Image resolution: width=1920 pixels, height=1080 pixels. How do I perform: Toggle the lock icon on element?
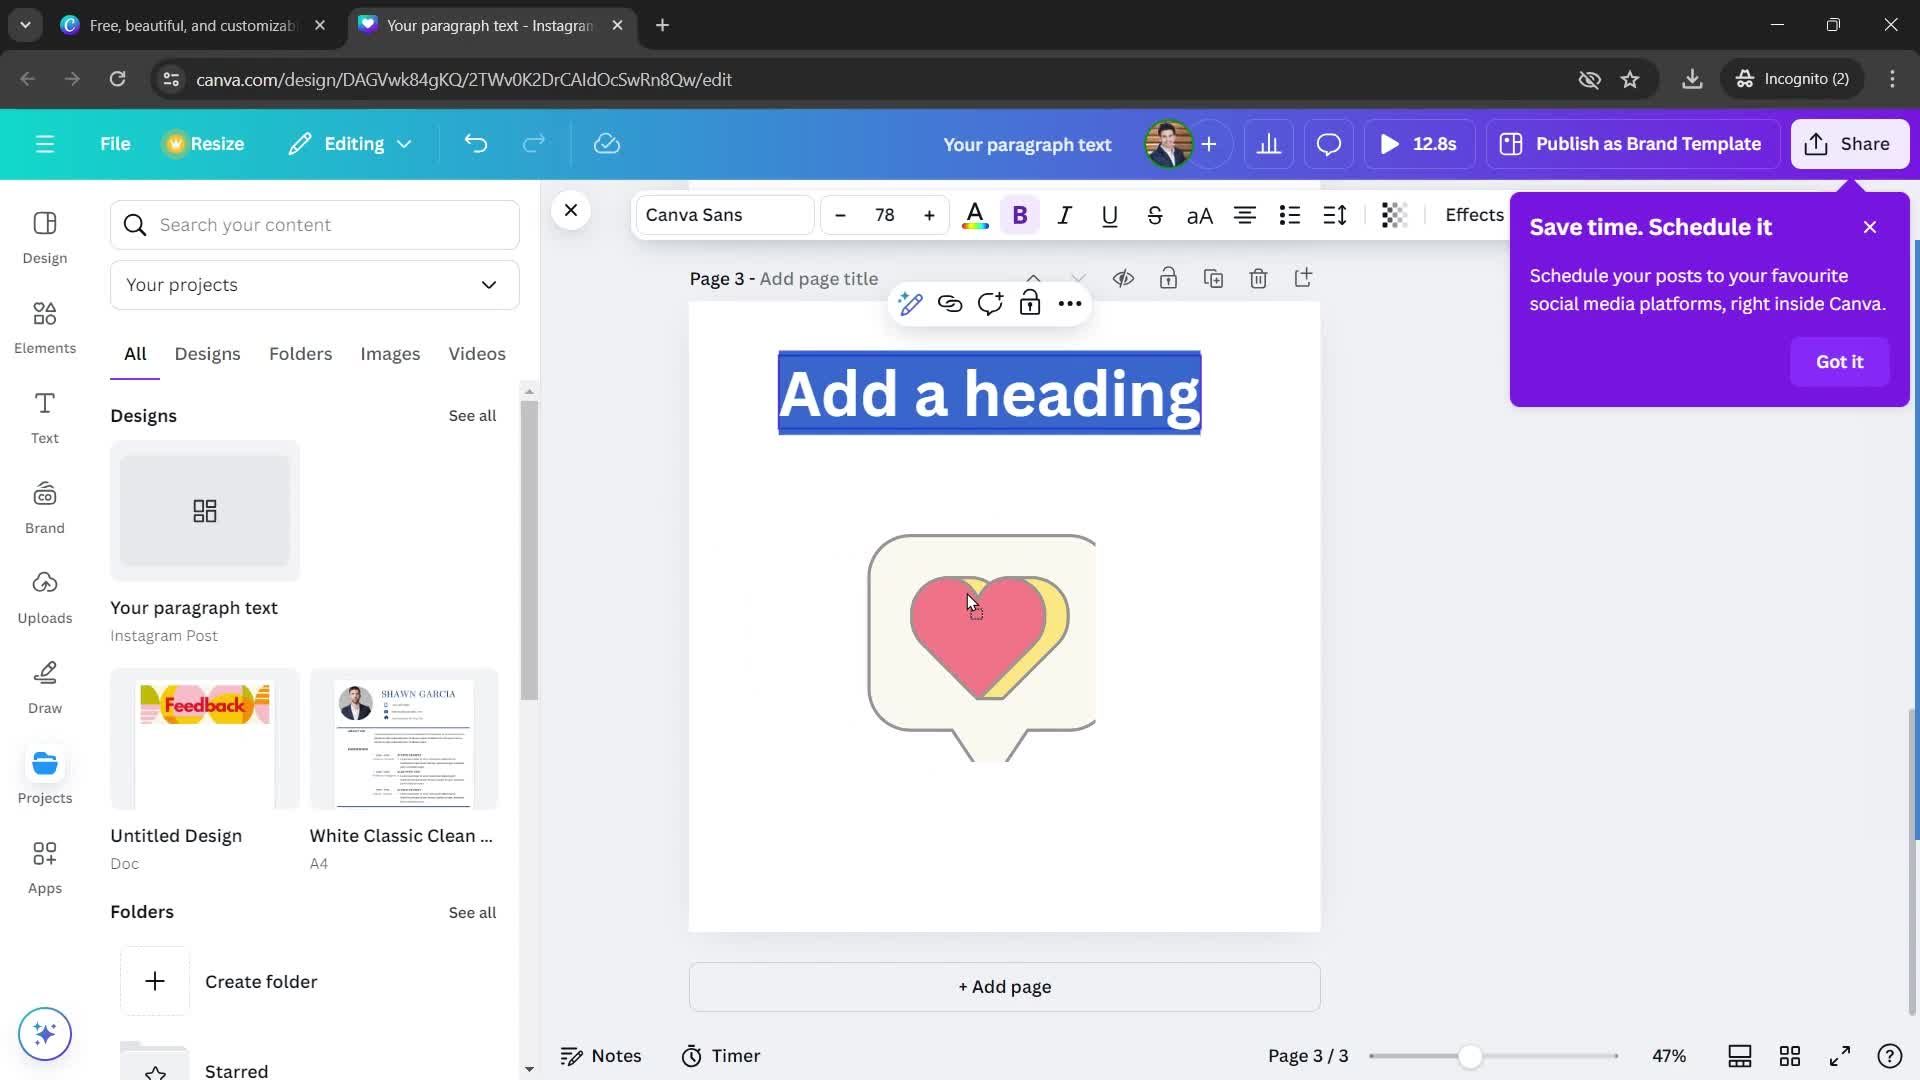coord(1033,303)
